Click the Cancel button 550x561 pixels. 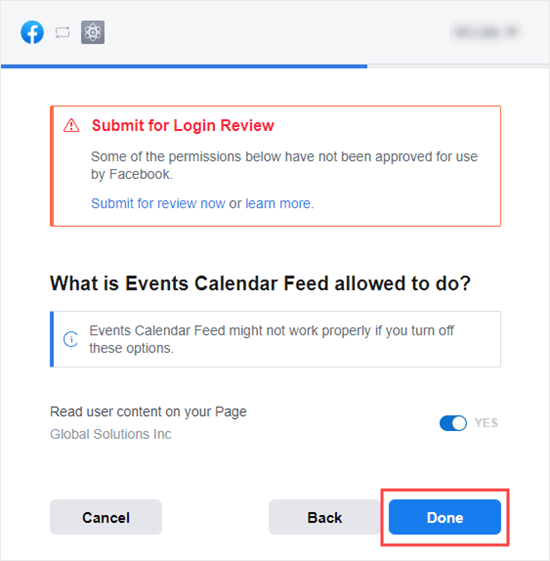106,517
